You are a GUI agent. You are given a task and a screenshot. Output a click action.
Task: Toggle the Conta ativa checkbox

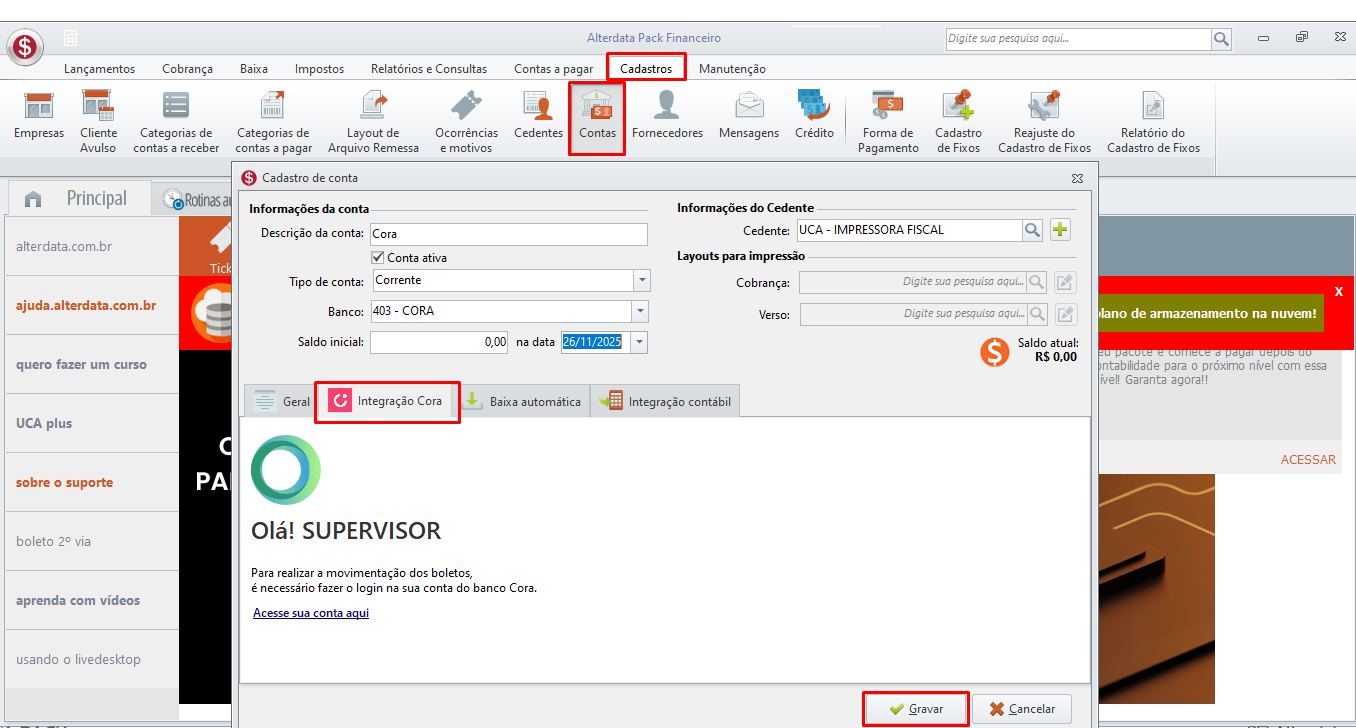[378, 258]
